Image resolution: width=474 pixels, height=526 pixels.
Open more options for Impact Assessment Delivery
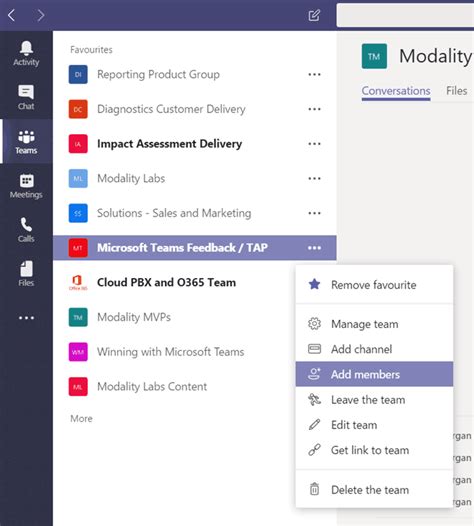click(314, 144)
